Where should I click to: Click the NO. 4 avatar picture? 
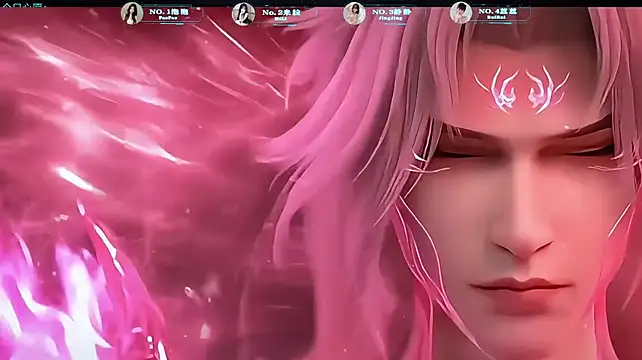461,13
